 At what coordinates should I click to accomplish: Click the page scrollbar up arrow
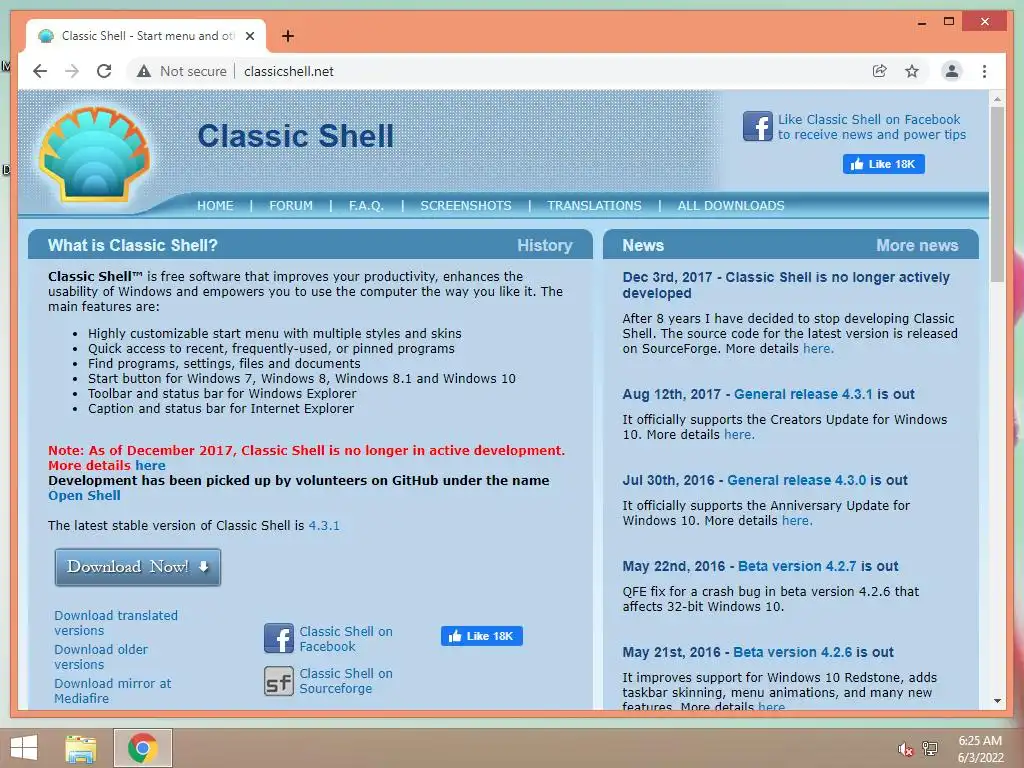(997, 99)
